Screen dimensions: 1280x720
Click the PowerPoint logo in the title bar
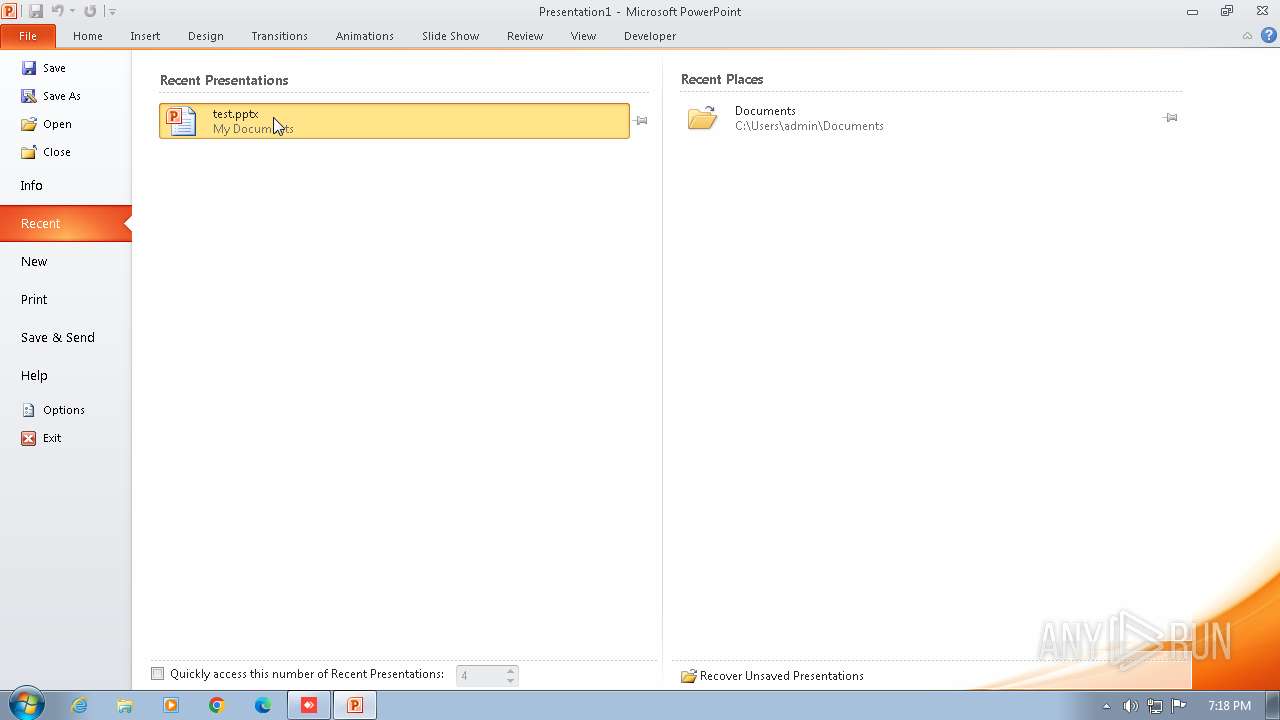click(9, 11)
